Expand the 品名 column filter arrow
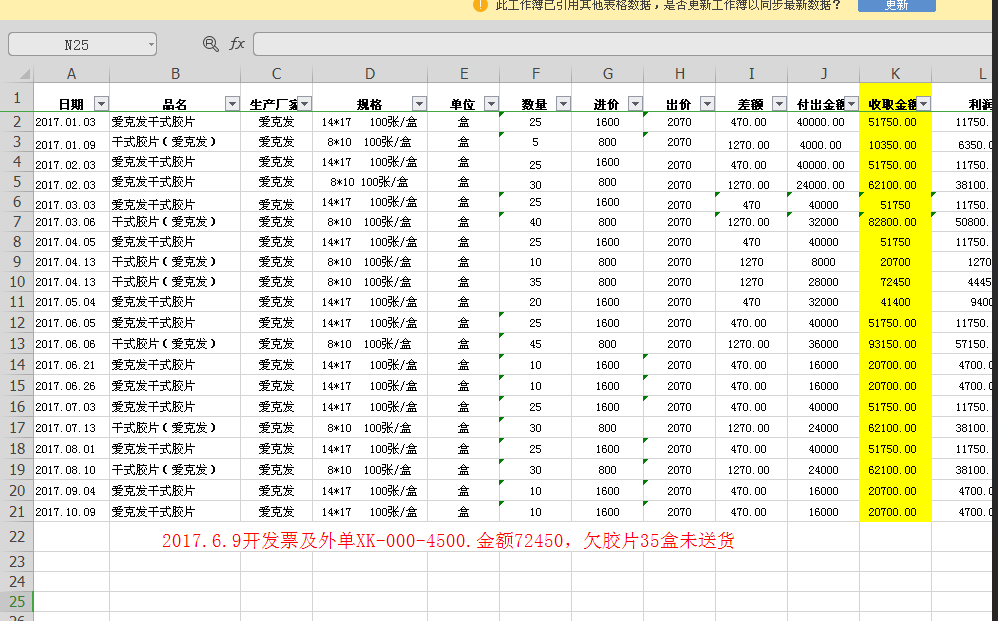The image size is (998, 621). coord(232,104)
